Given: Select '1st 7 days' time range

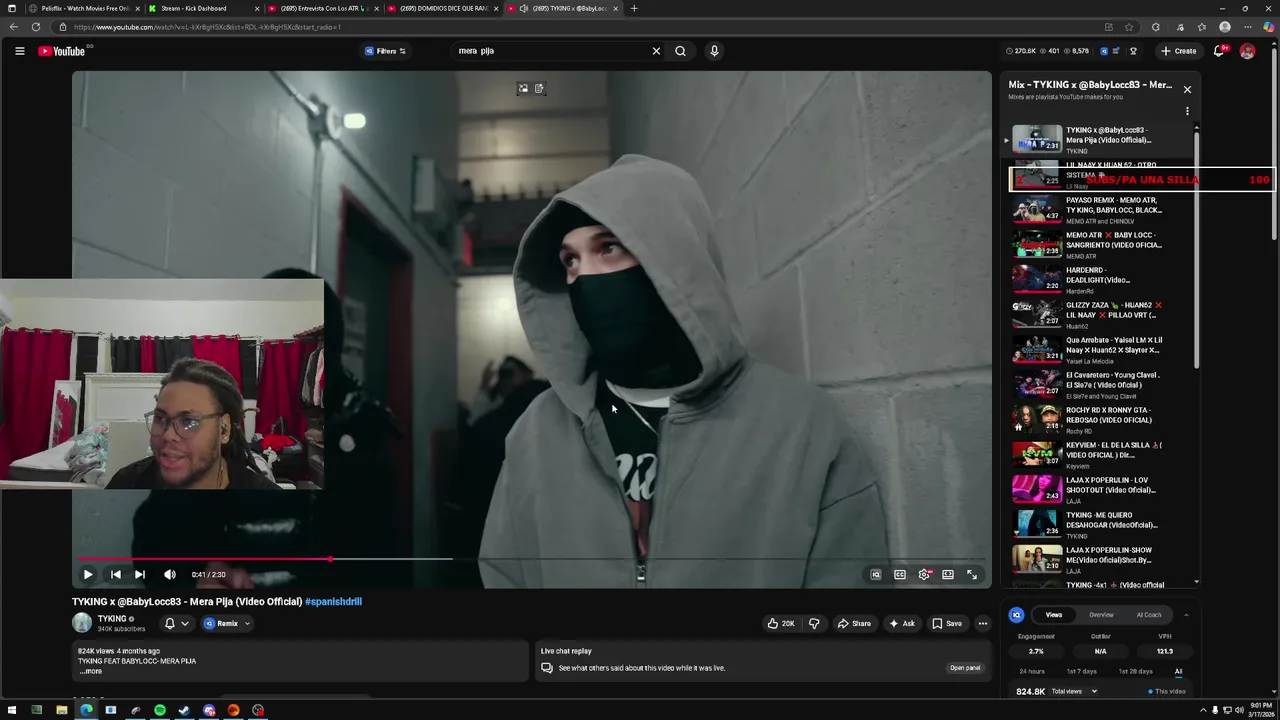Looking at the screenshot, I should click(1081, 671).
